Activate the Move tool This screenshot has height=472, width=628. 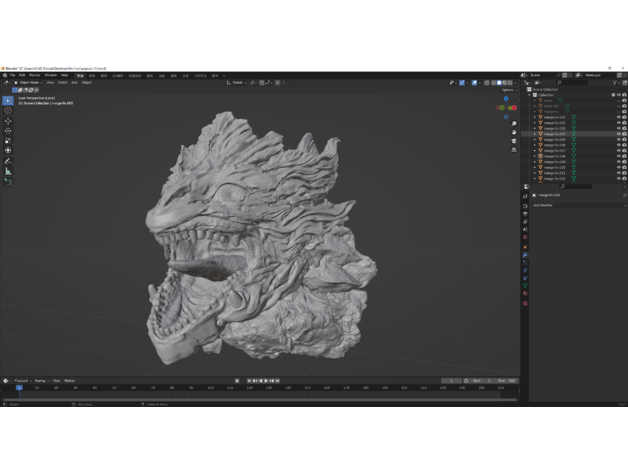(x=8, y=121)
